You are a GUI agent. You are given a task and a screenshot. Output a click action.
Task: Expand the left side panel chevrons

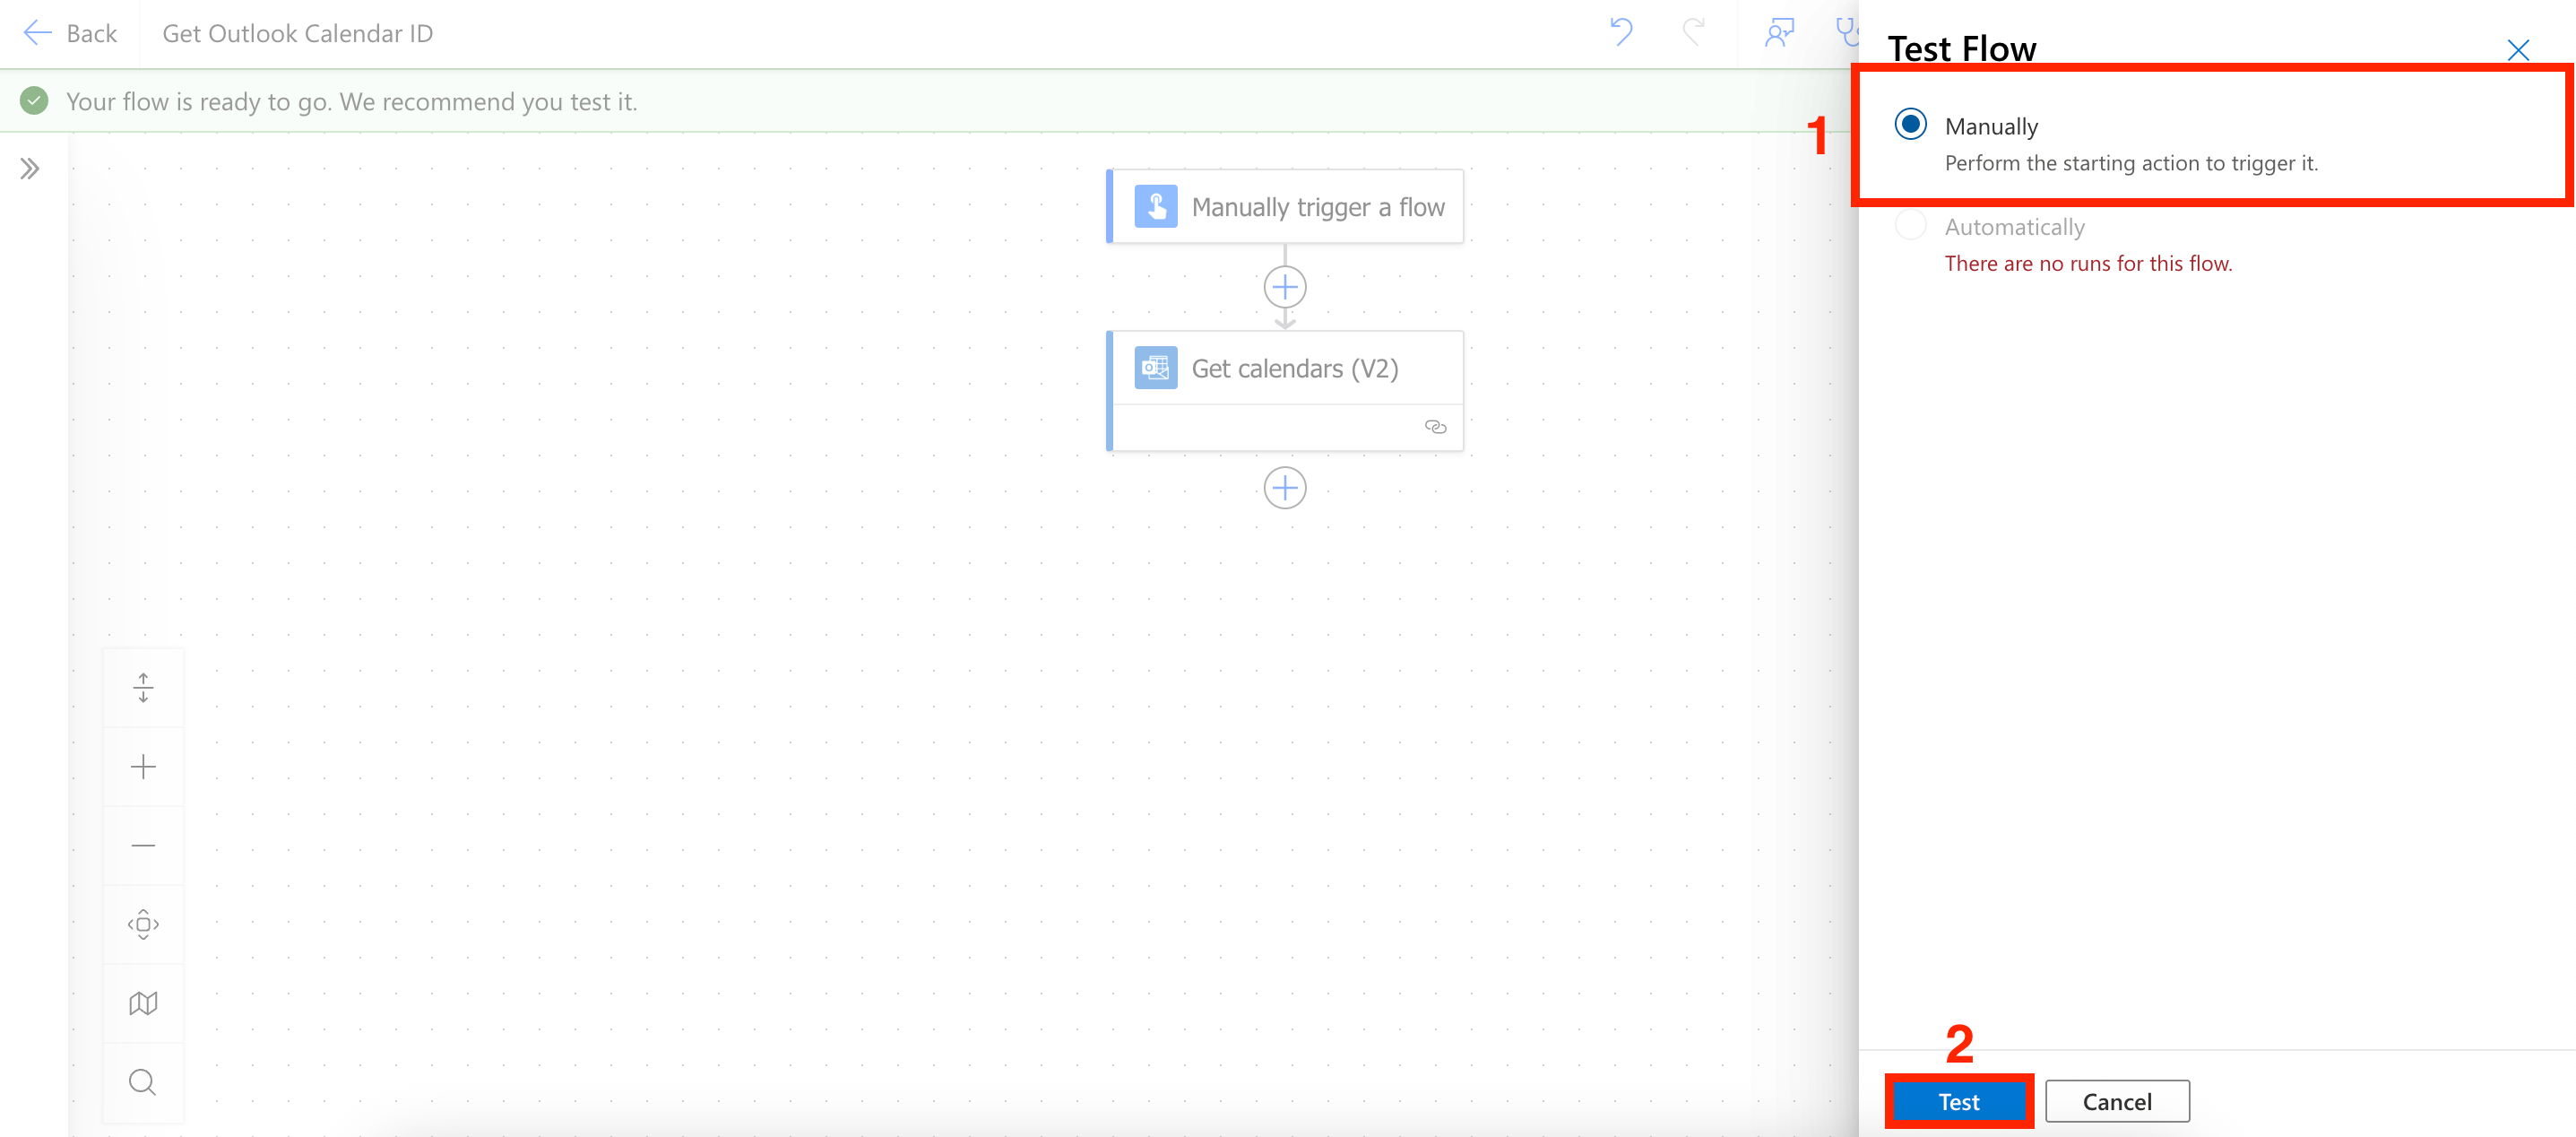coord(30,168)
